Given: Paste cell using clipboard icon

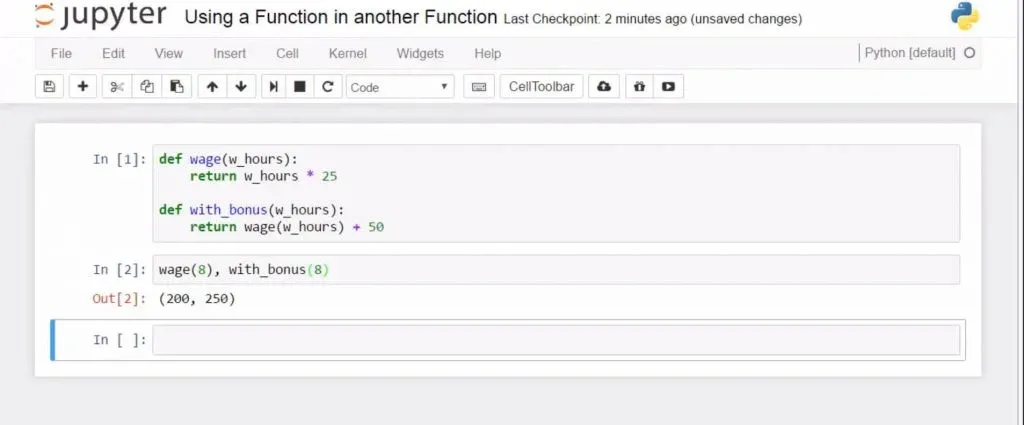Looking at the screenshot, I should coord(176,87).
